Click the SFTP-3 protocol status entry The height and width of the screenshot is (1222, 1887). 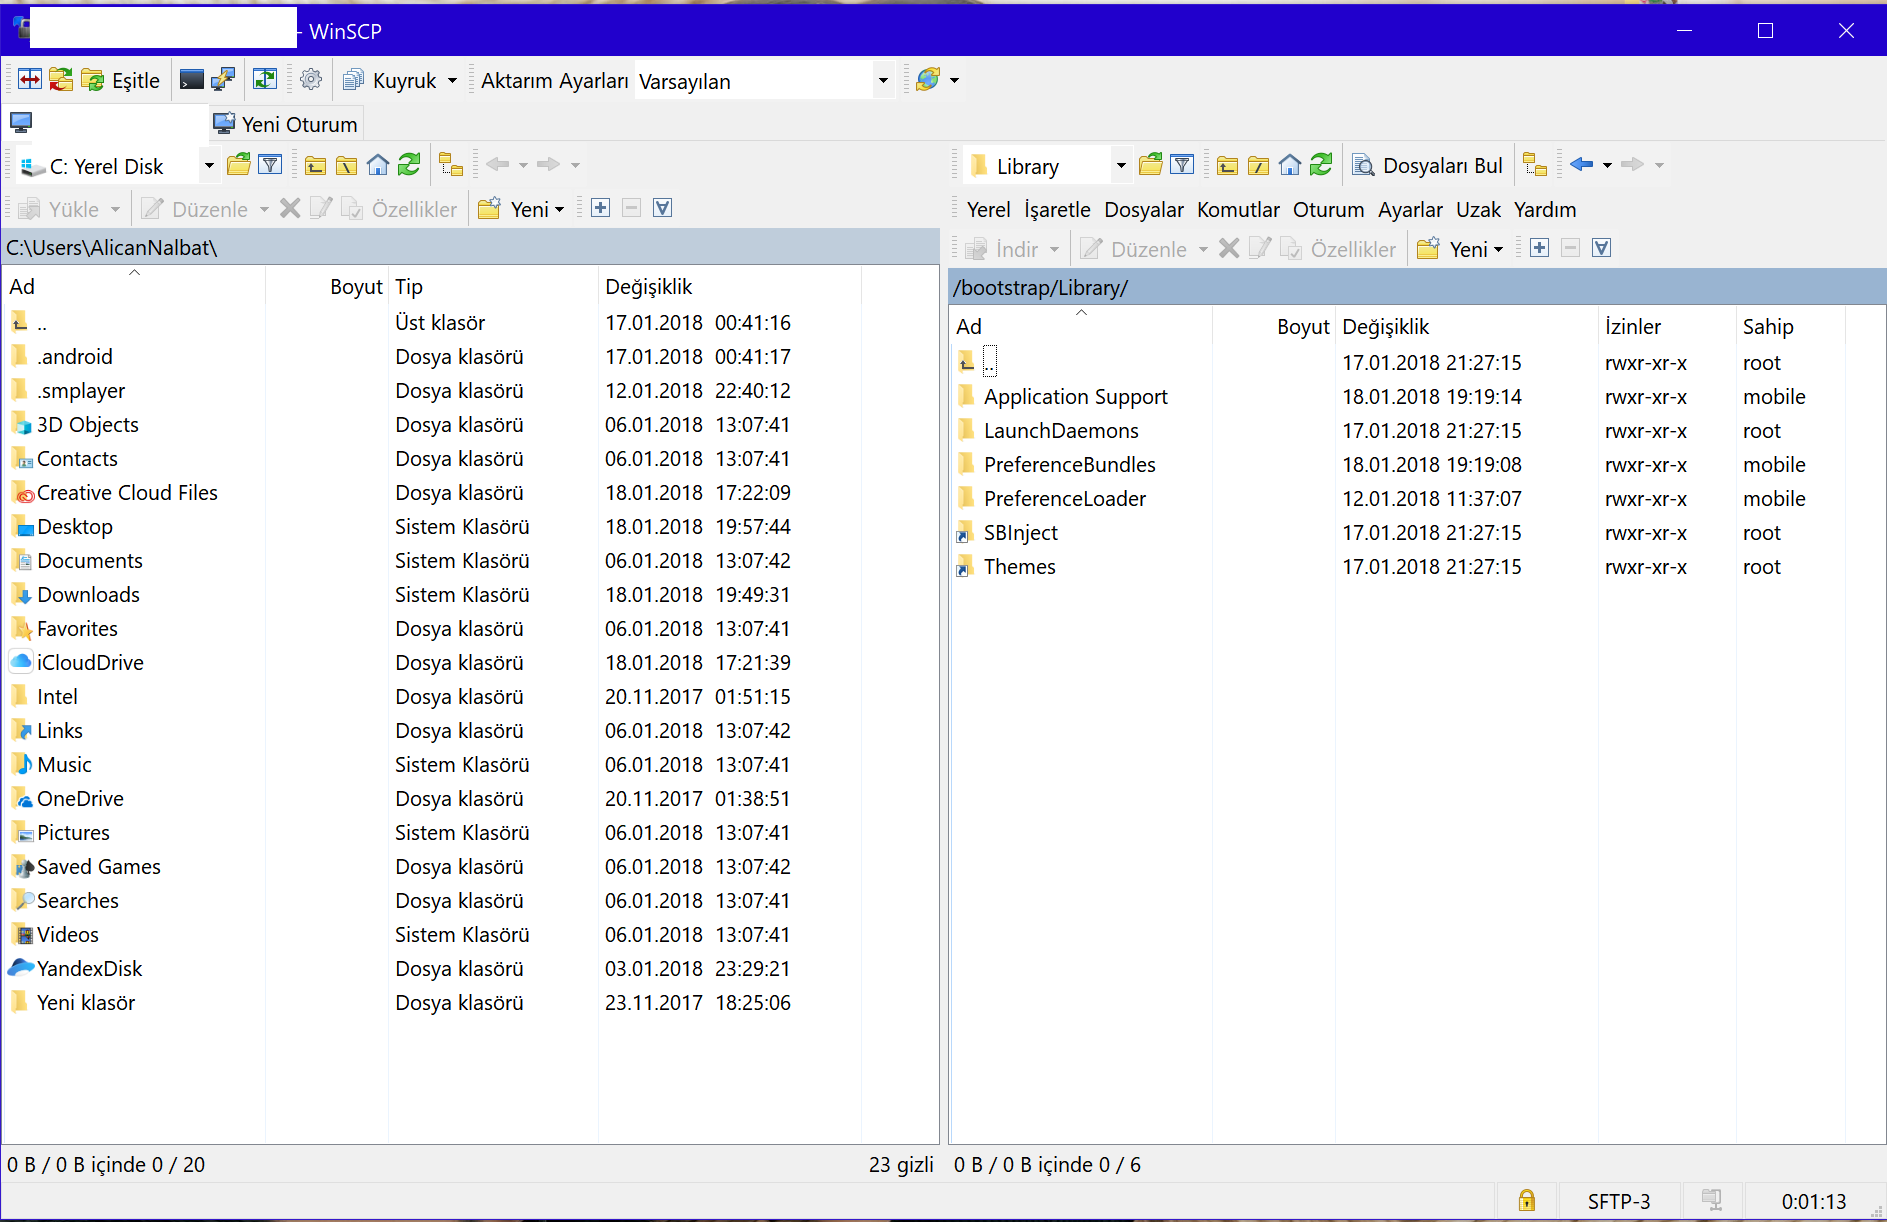[1618, 1201]
